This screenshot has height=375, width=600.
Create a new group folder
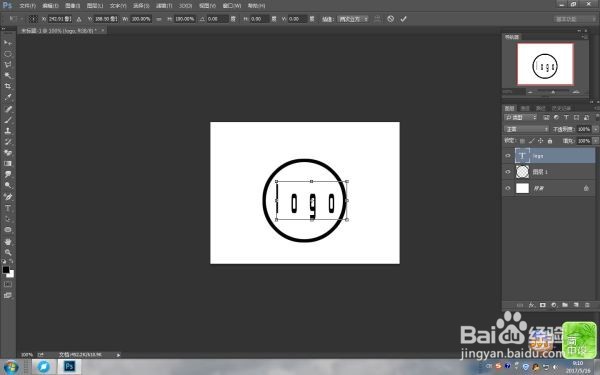[565, 305]
